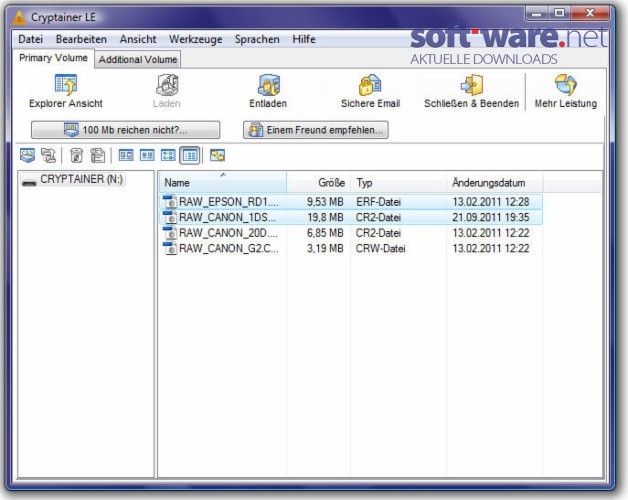Click CR2-Datei type of RAW_CANON_1DS
628x500 pixels.
point(378,218)
